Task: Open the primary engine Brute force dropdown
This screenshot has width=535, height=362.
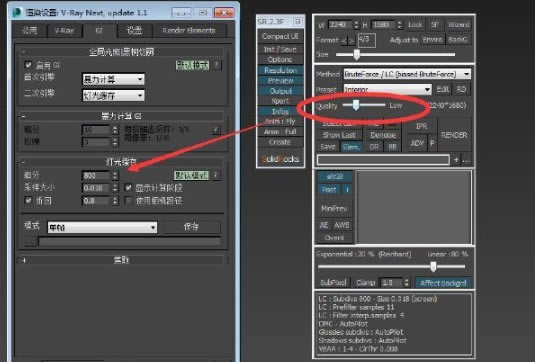Action: 113,79
